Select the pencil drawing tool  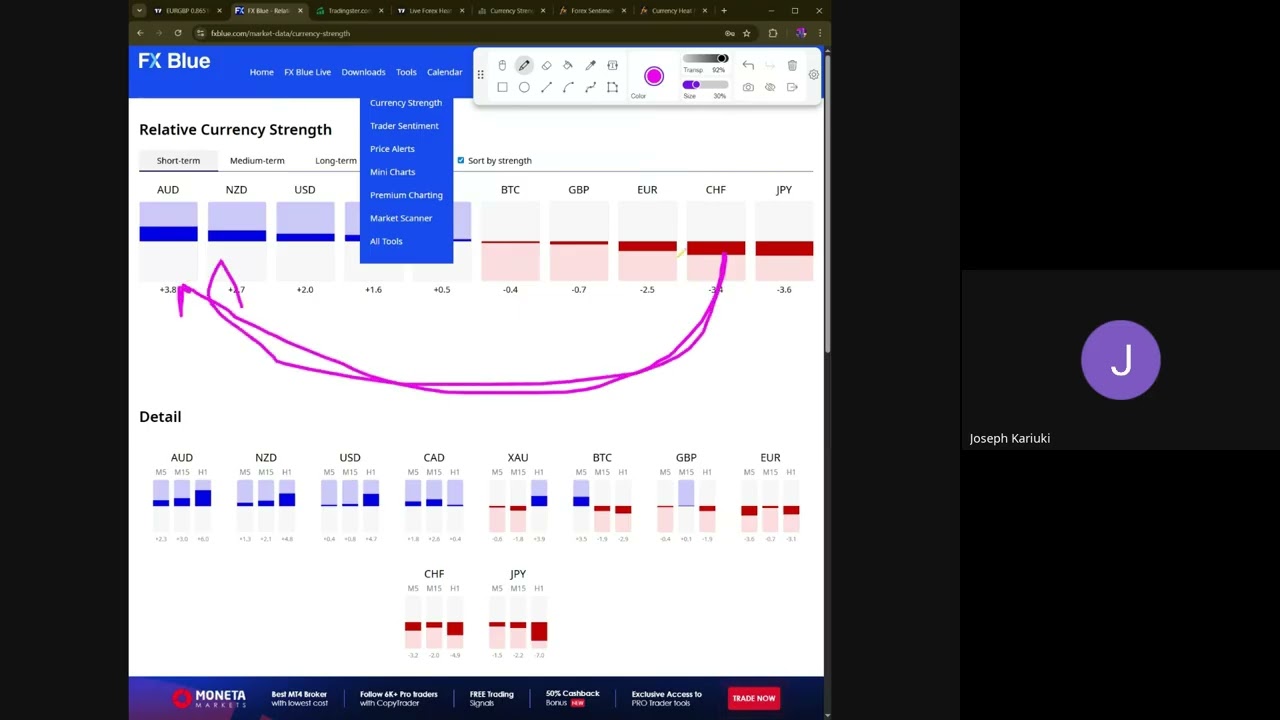point(524,66)
